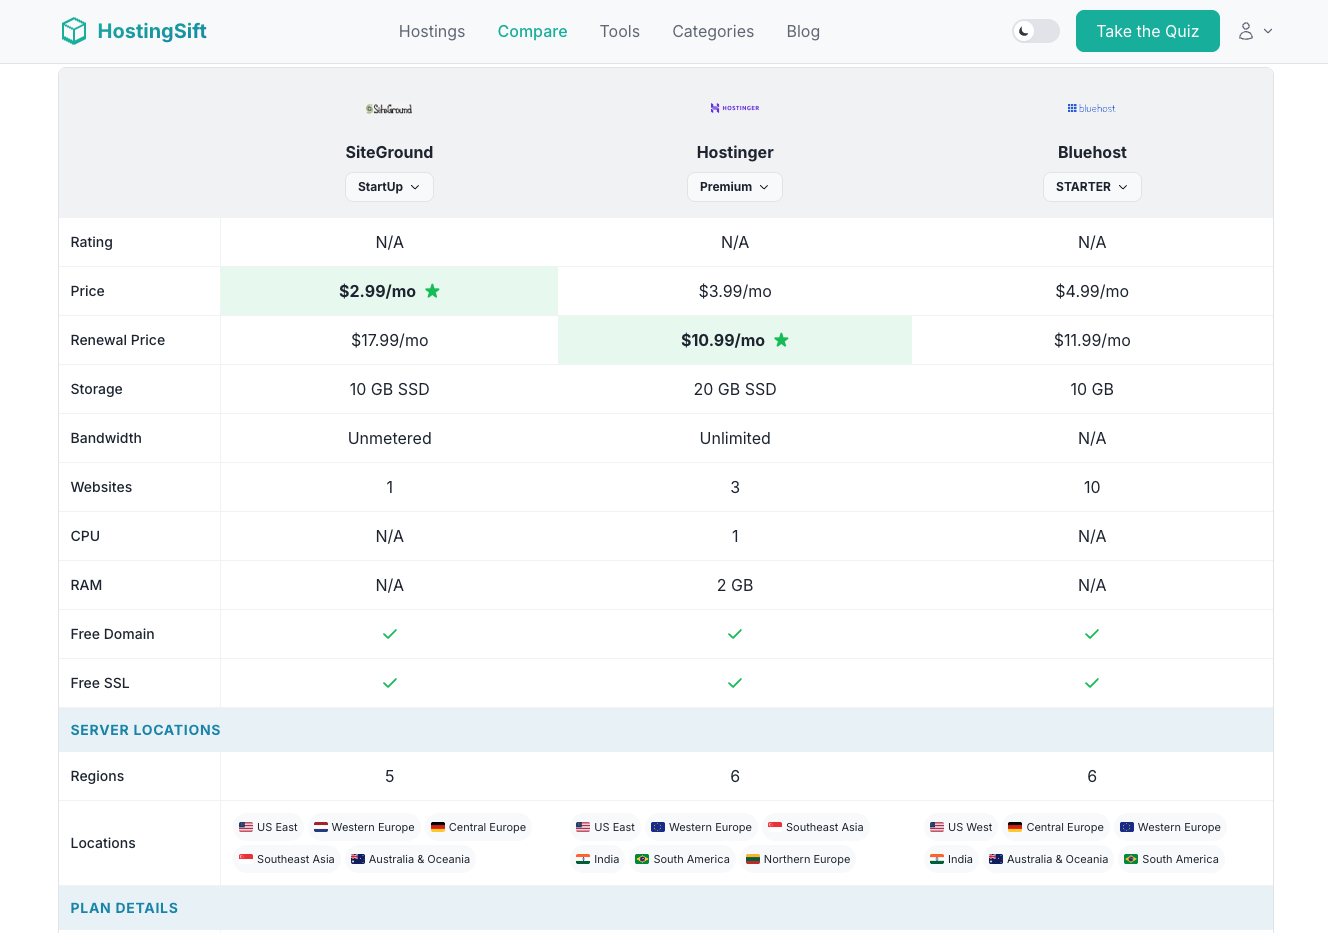Image resolution: width=1328 pixels, height=933 pixels.
Task: Click the Hostinger logo image
Action: coord(735,108)
